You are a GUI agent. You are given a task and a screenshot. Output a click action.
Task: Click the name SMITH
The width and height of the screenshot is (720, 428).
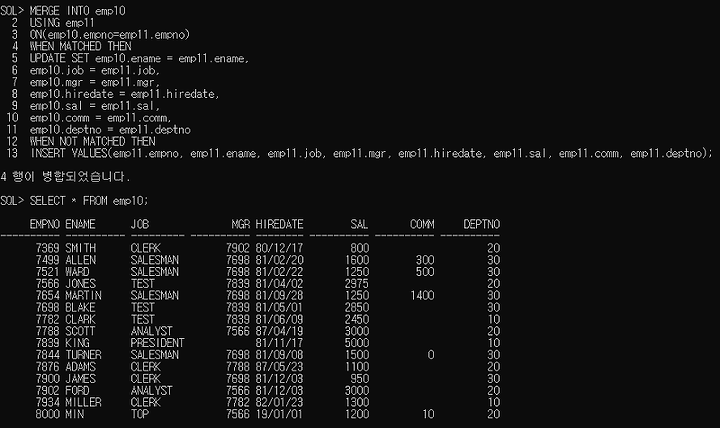click(x=81, y=248)
